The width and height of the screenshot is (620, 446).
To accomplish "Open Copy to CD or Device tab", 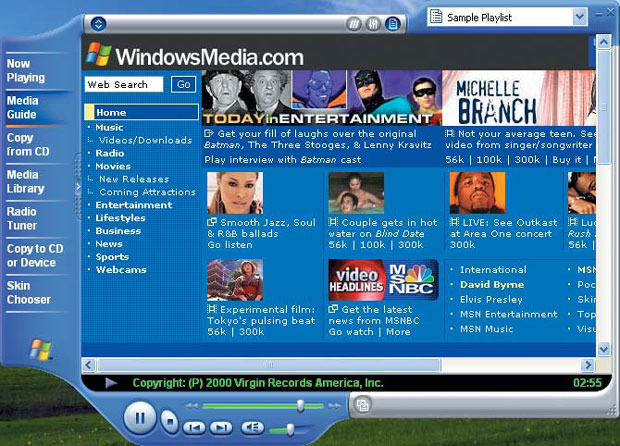I will (35, 255).
